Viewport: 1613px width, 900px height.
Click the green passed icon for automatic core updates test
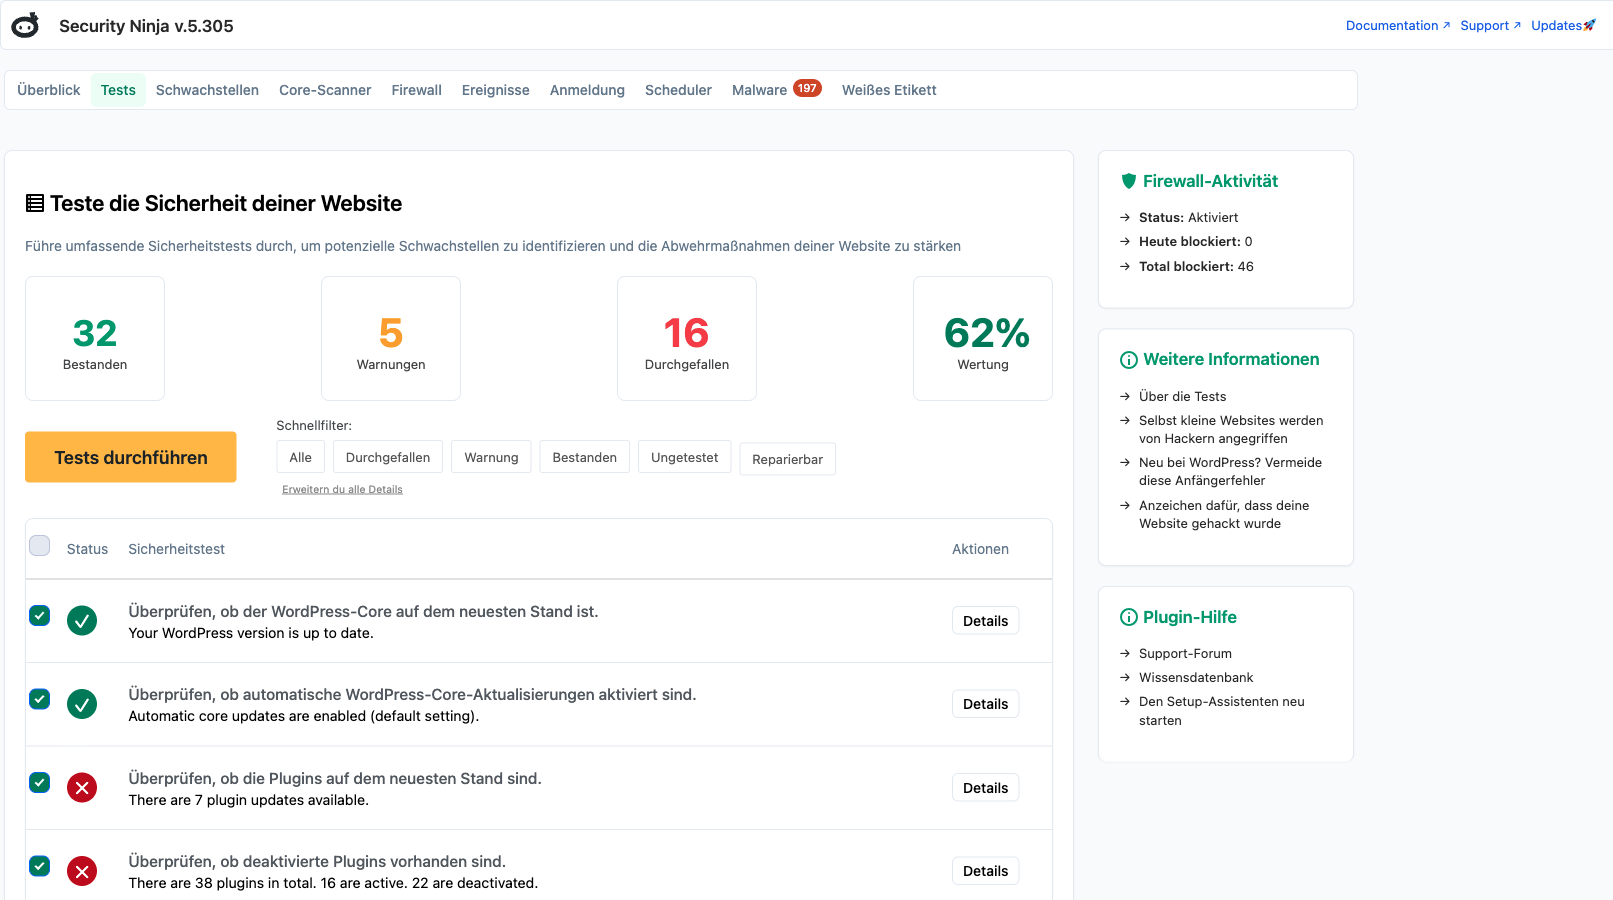pos(82,704)
